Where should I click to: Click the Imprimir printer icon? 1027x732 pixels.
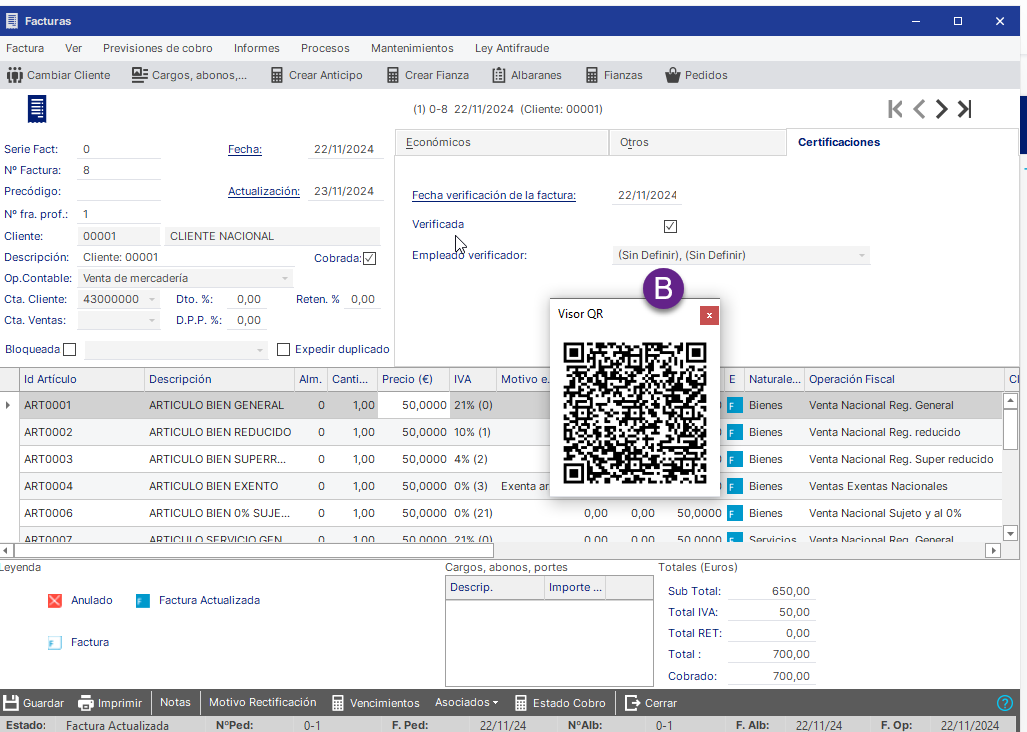86,703
